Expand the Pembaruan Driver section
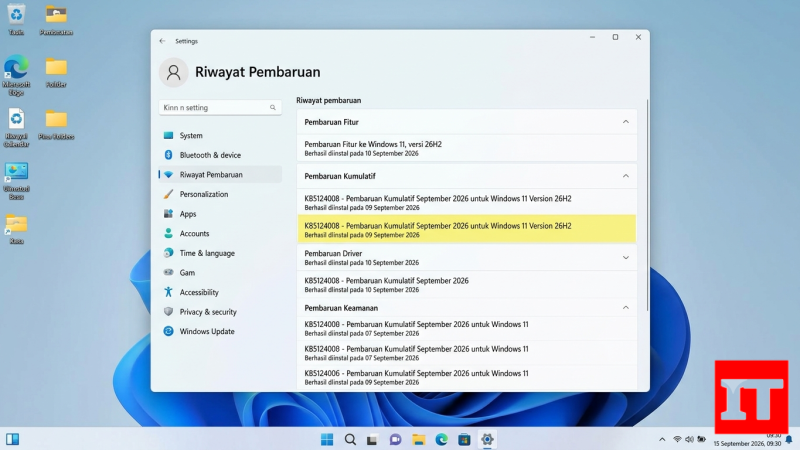The image size is (800, 450). [626, 258]
